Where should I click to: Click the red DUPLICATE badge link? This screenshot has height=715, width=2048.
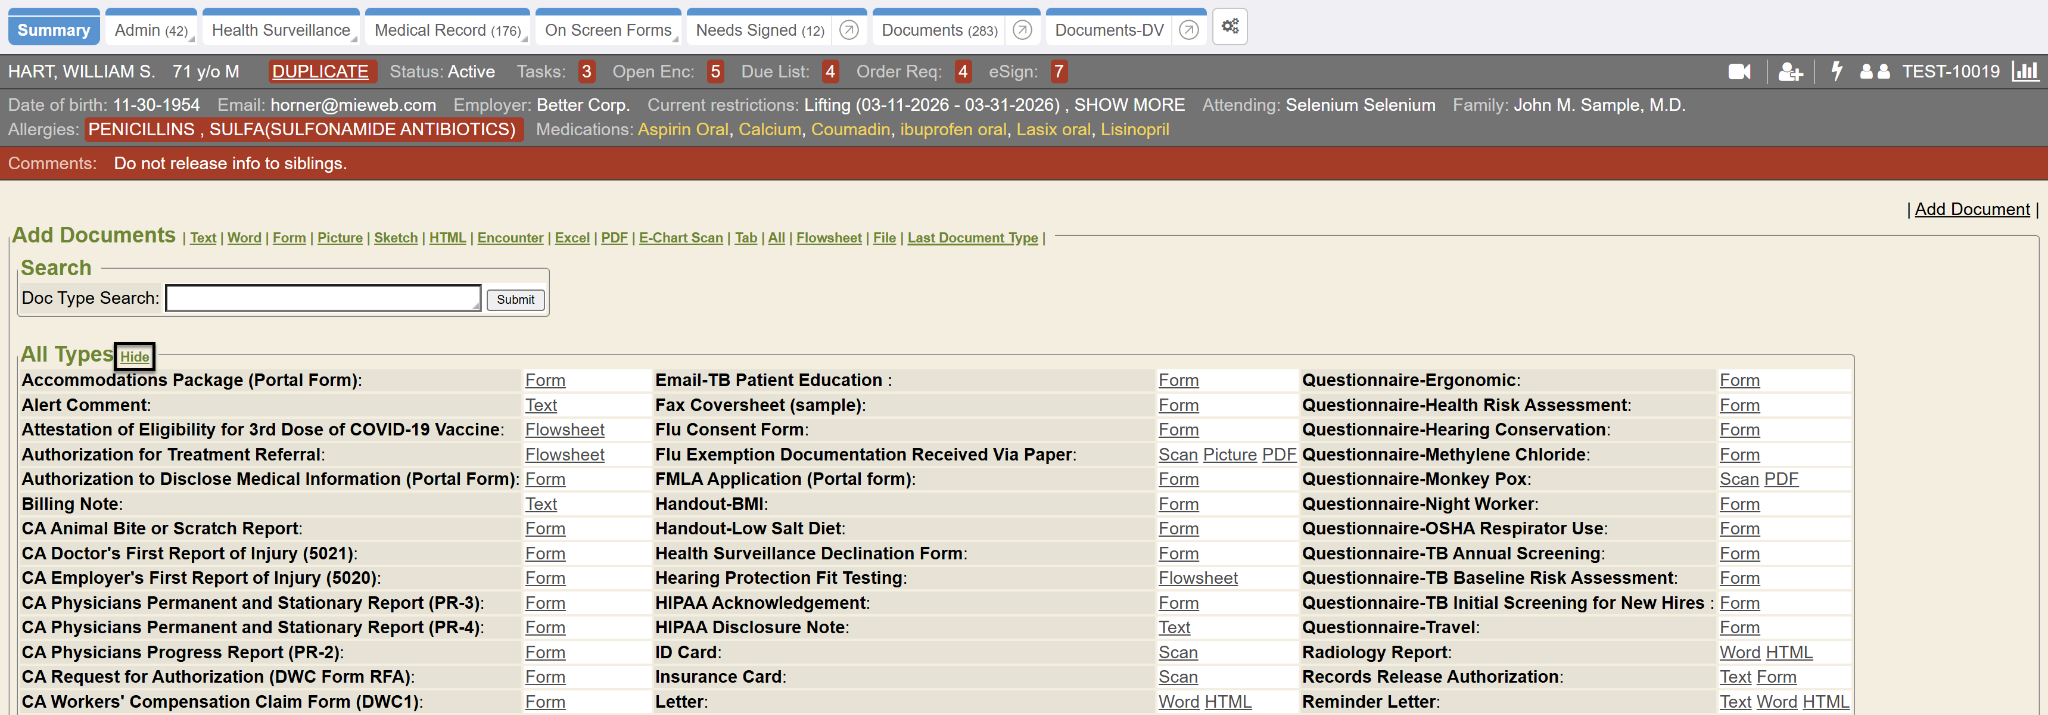[320, 72]
